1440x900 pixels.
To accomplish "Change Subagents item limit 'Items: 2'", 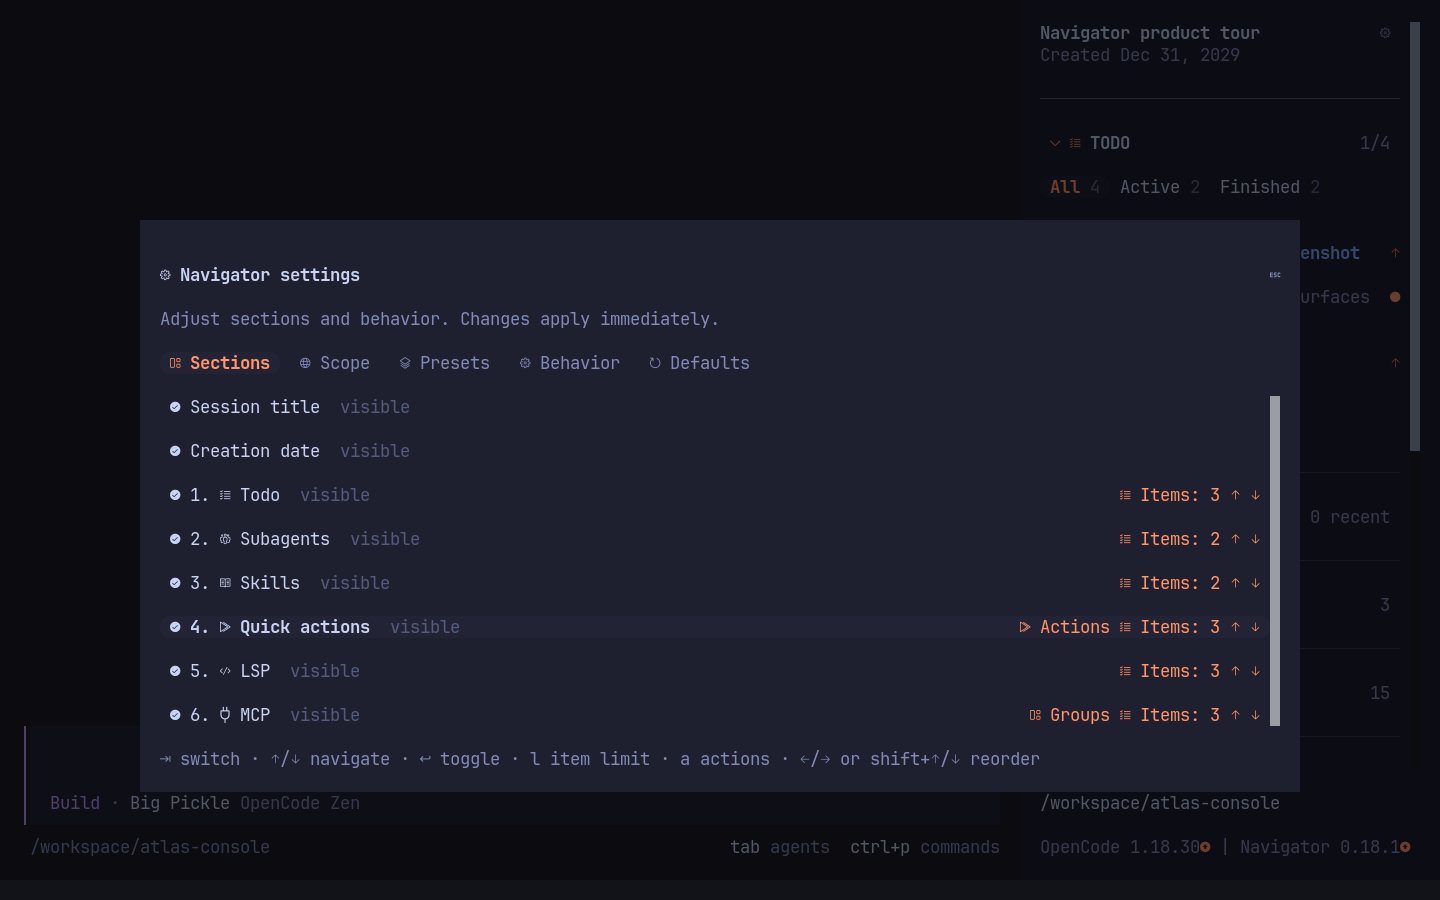I will pyautogui.click(x=1170, y=539).
